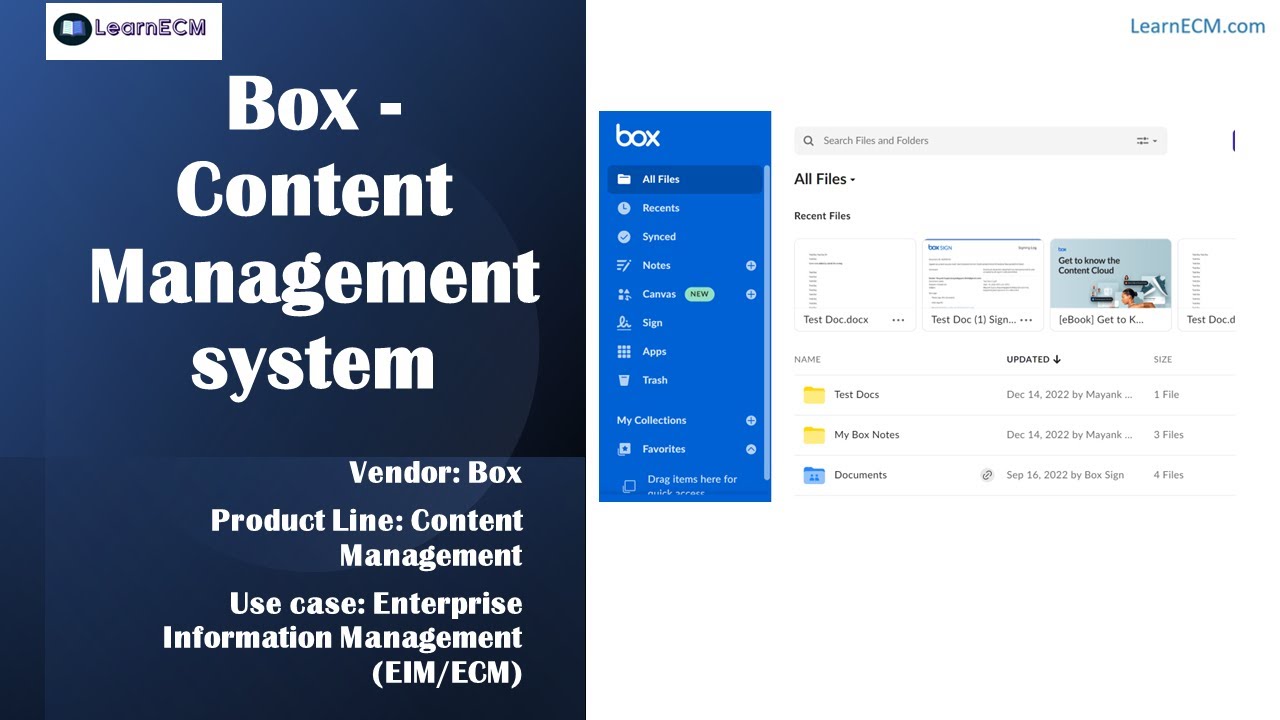Open more options for Test Doc (1) Sign
The width and height of the screenshot is (1280, 720).
click(x=1026, y=320)
